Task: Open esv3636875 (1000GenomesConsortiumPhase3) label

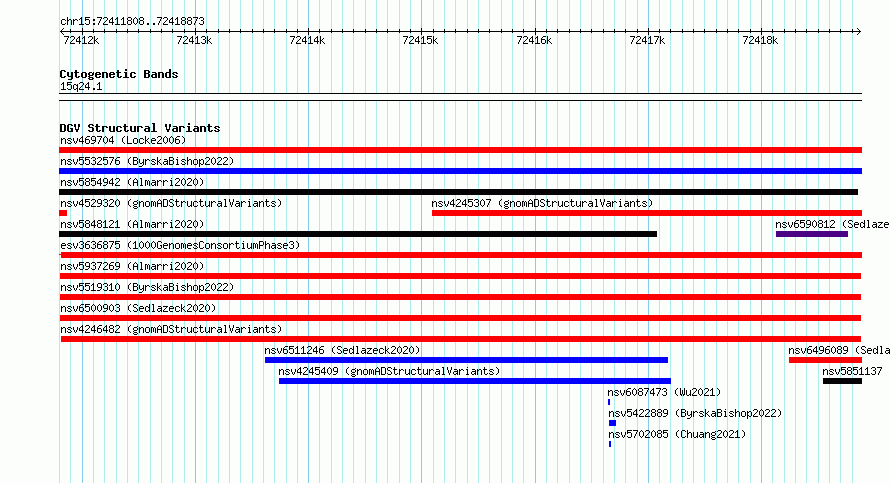Action: (180, 245)
